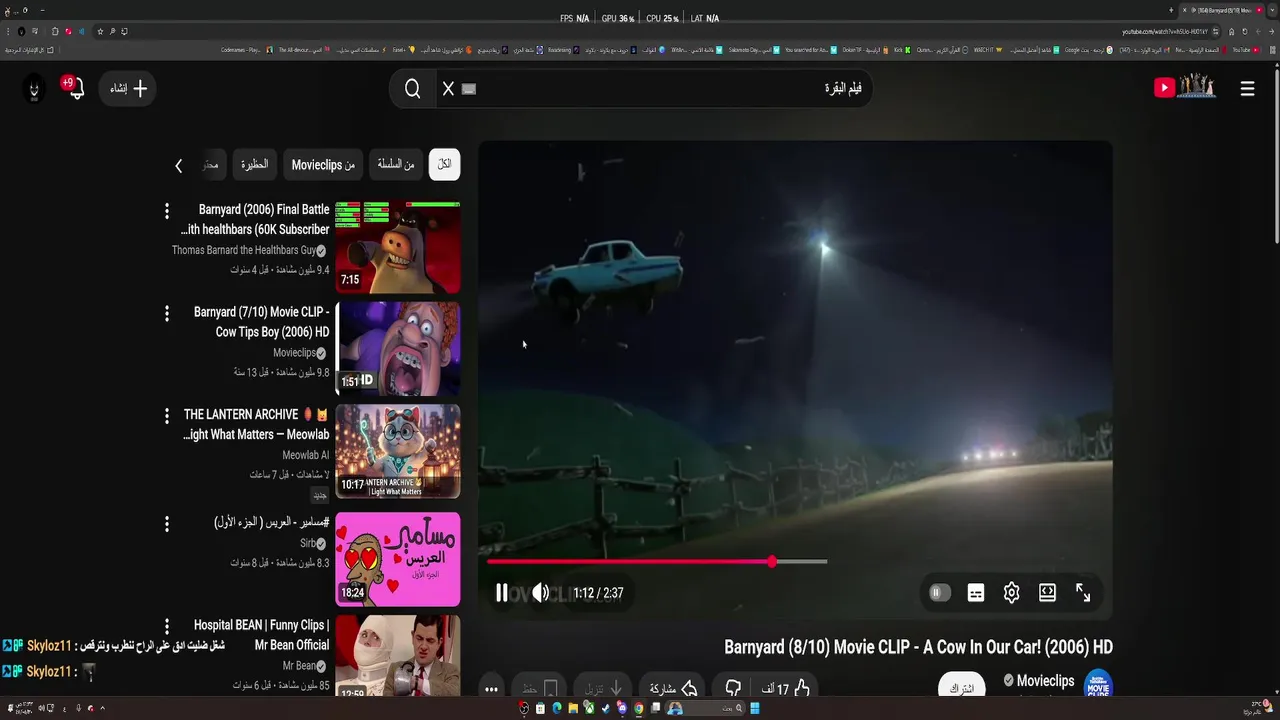
Task: Open File Explorer from the taskbar
Action: [573, 708]
